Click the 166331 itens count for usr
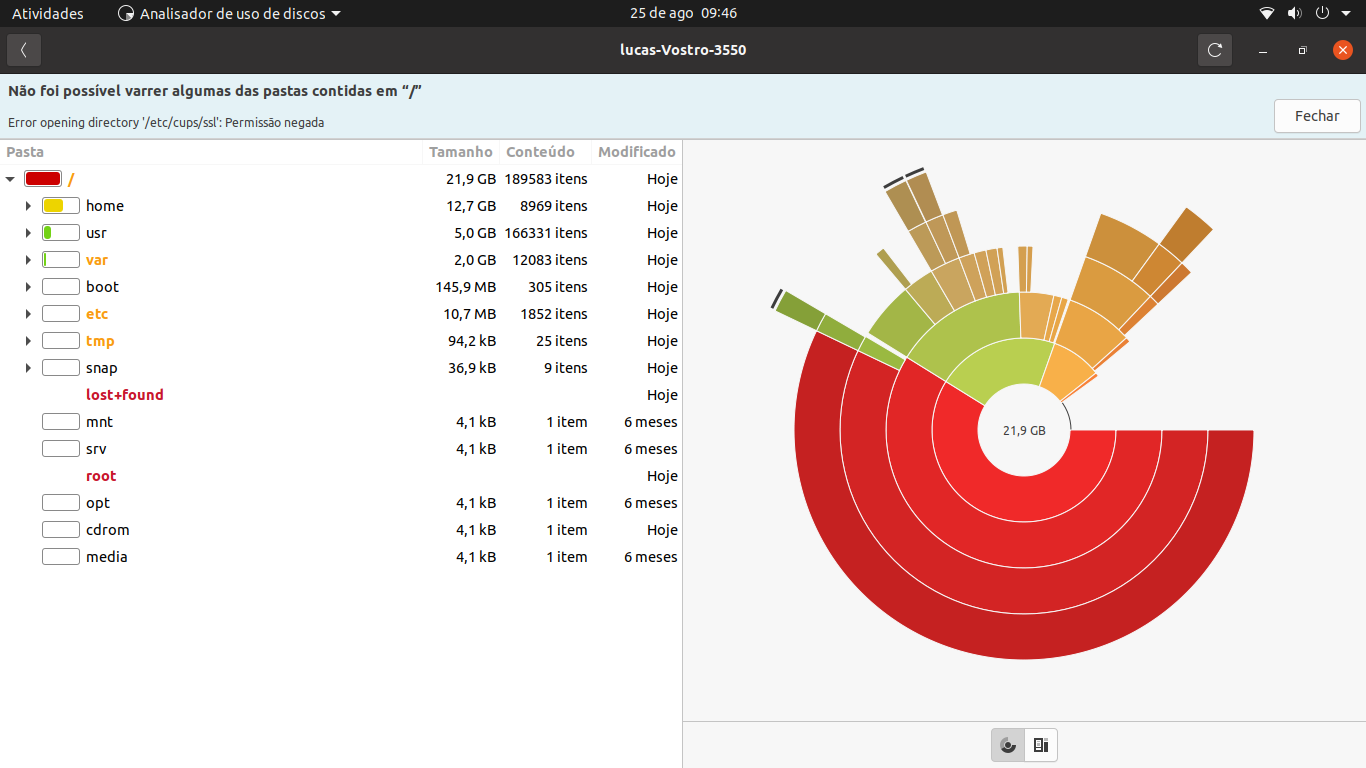The width and height of the screenshot is (1366, 768). pos(546,233)
